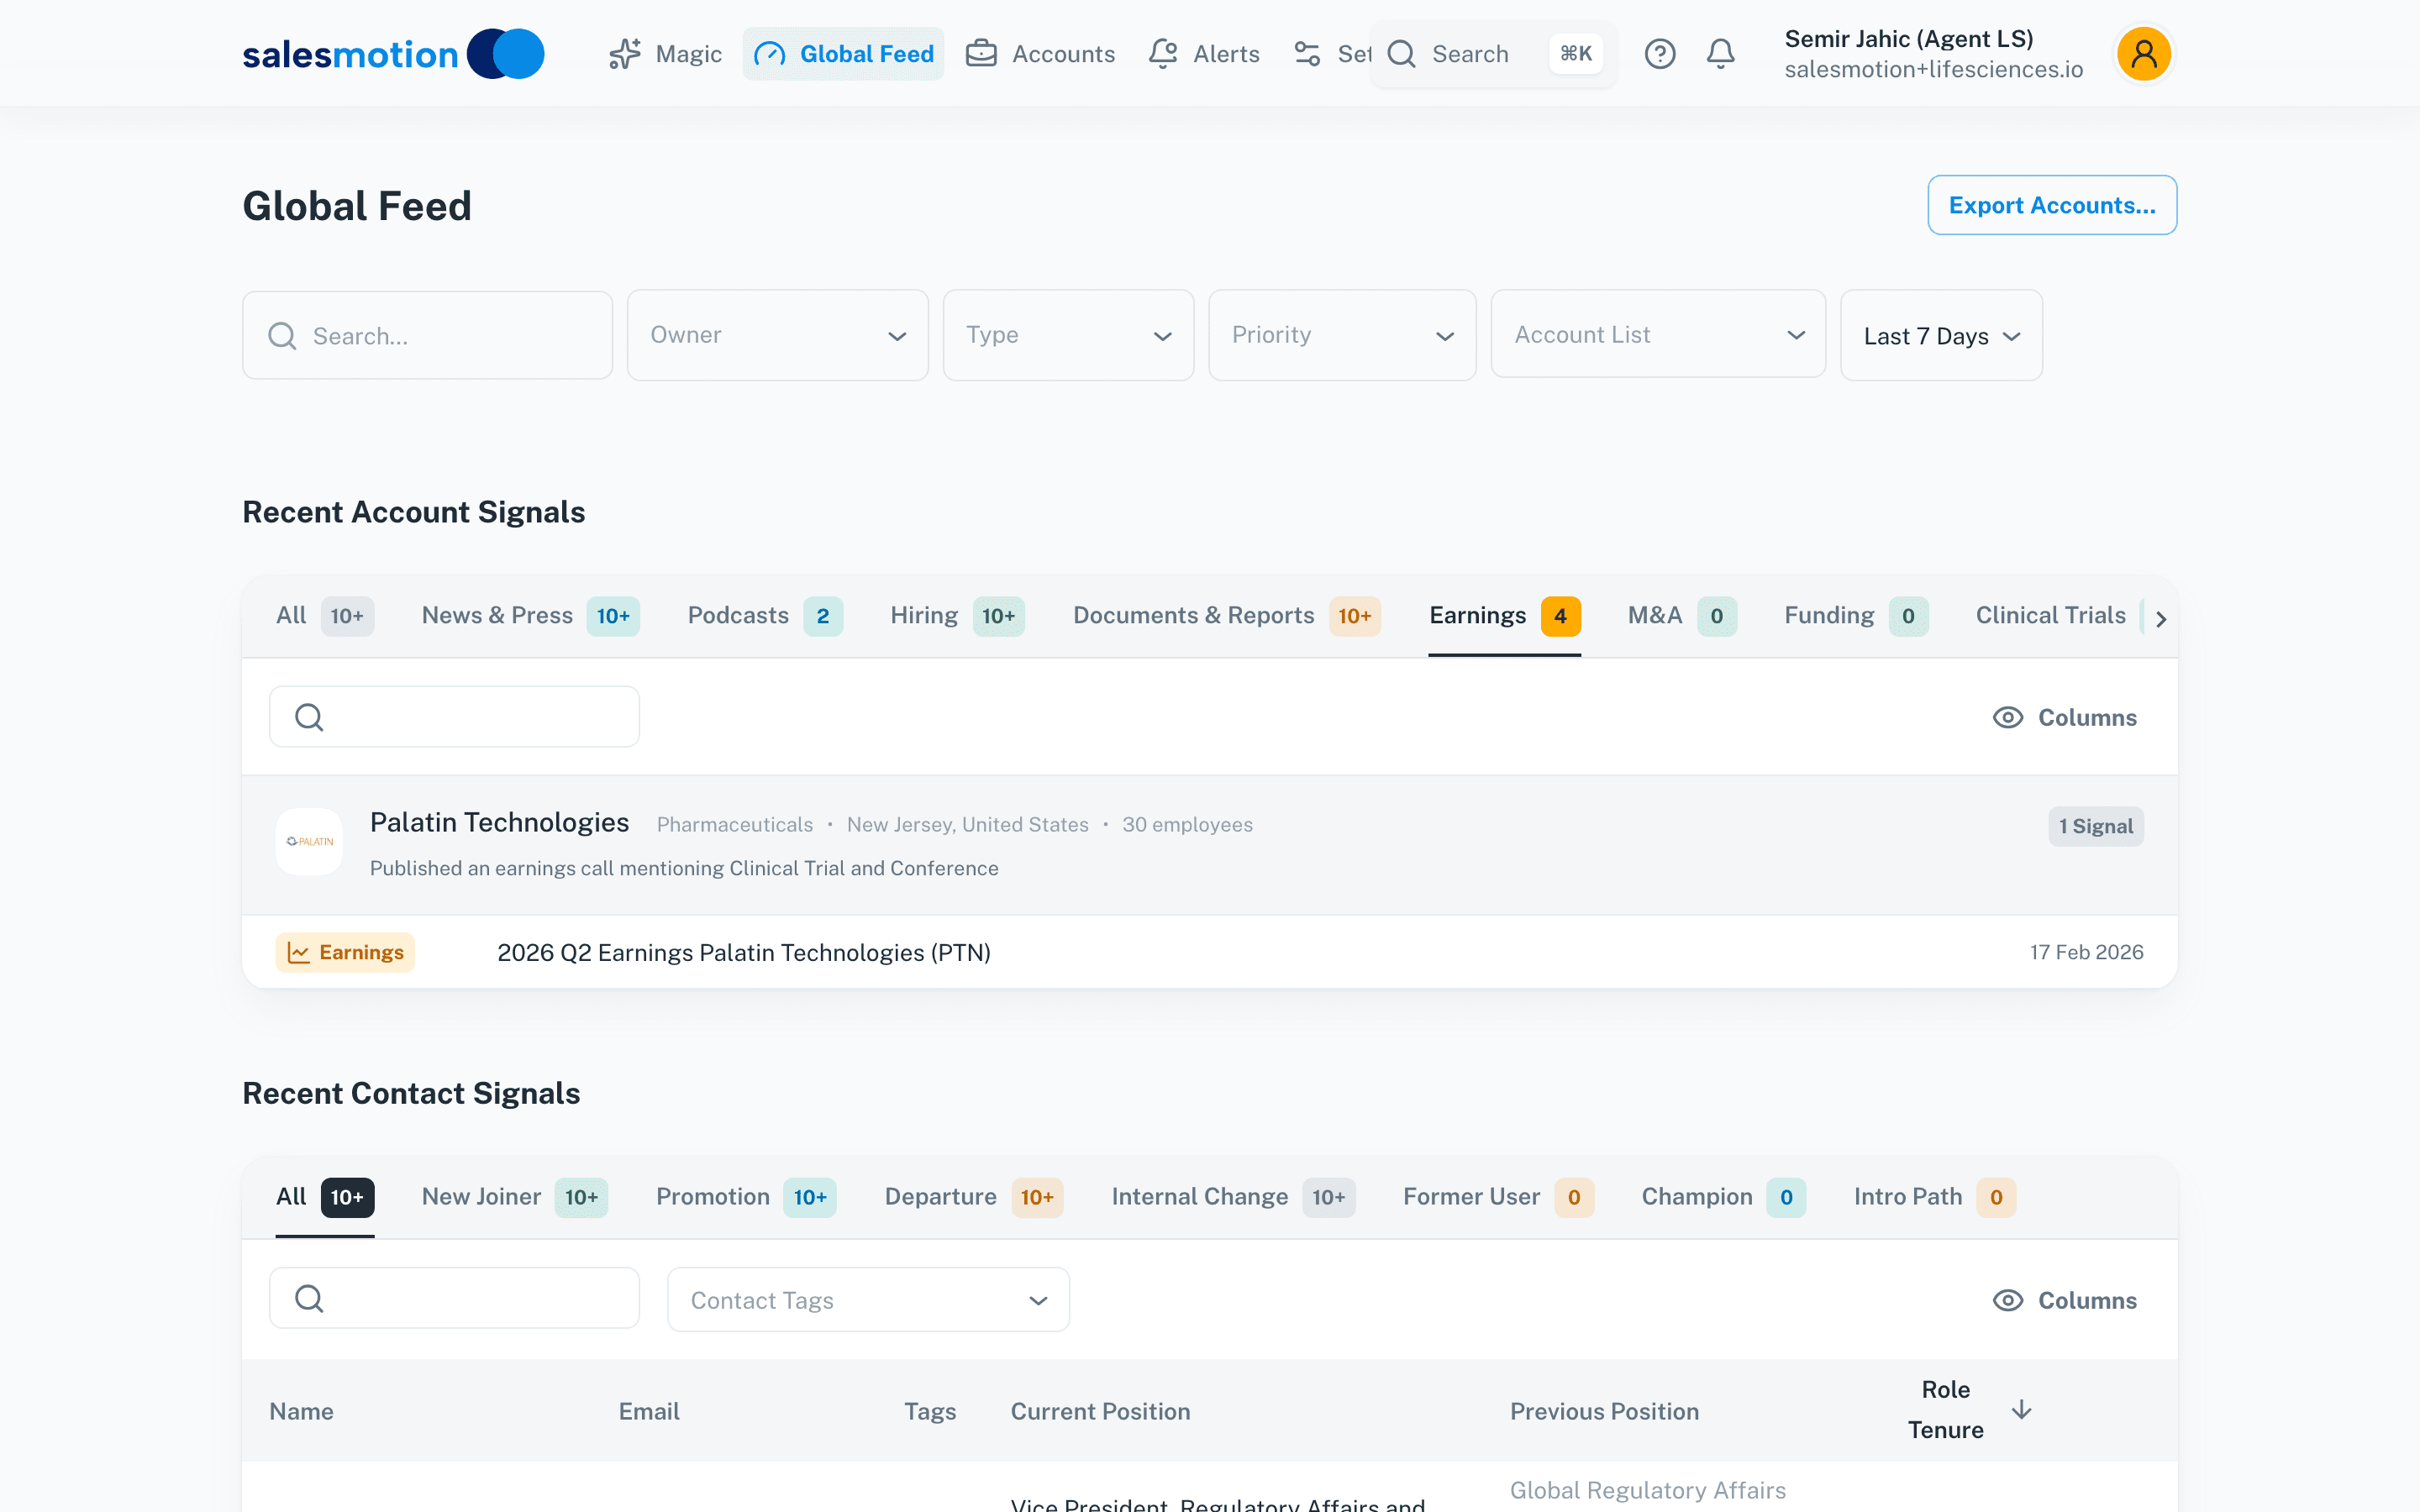Click the Accounts briefcase icon

point(981,54)
